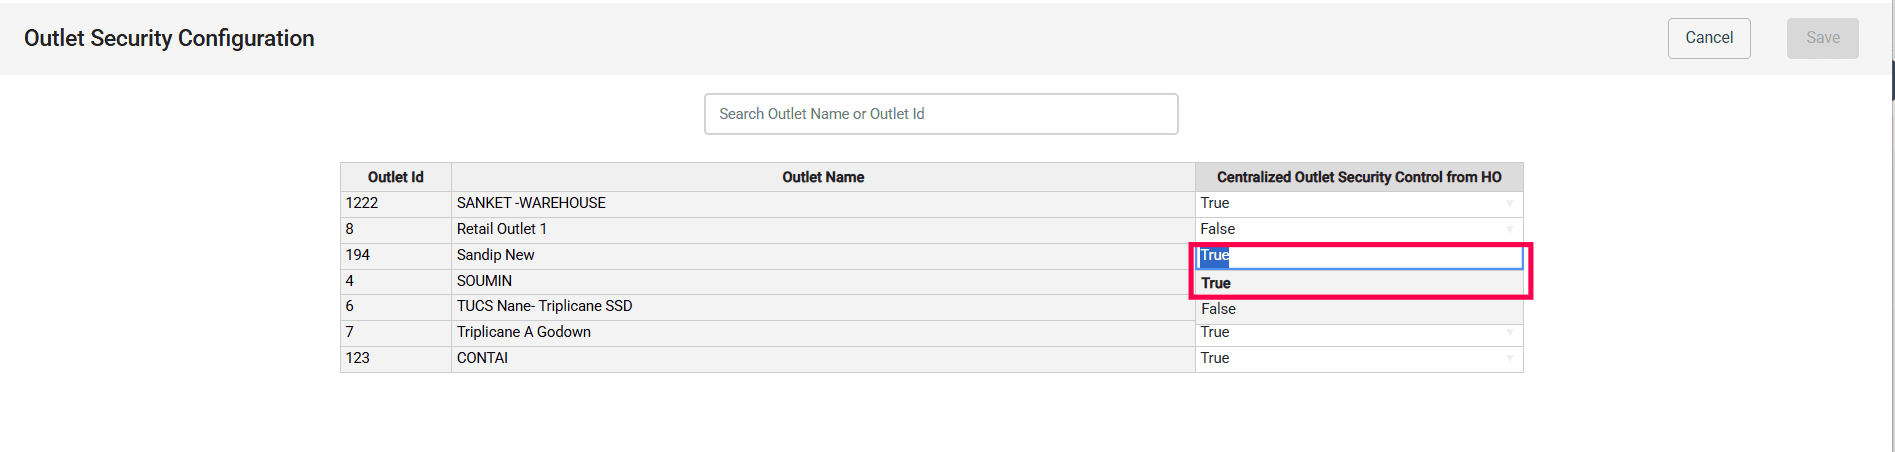
Task: Expand the security dropdown for Retail Outlet 1
Action: click(1358, 229)
